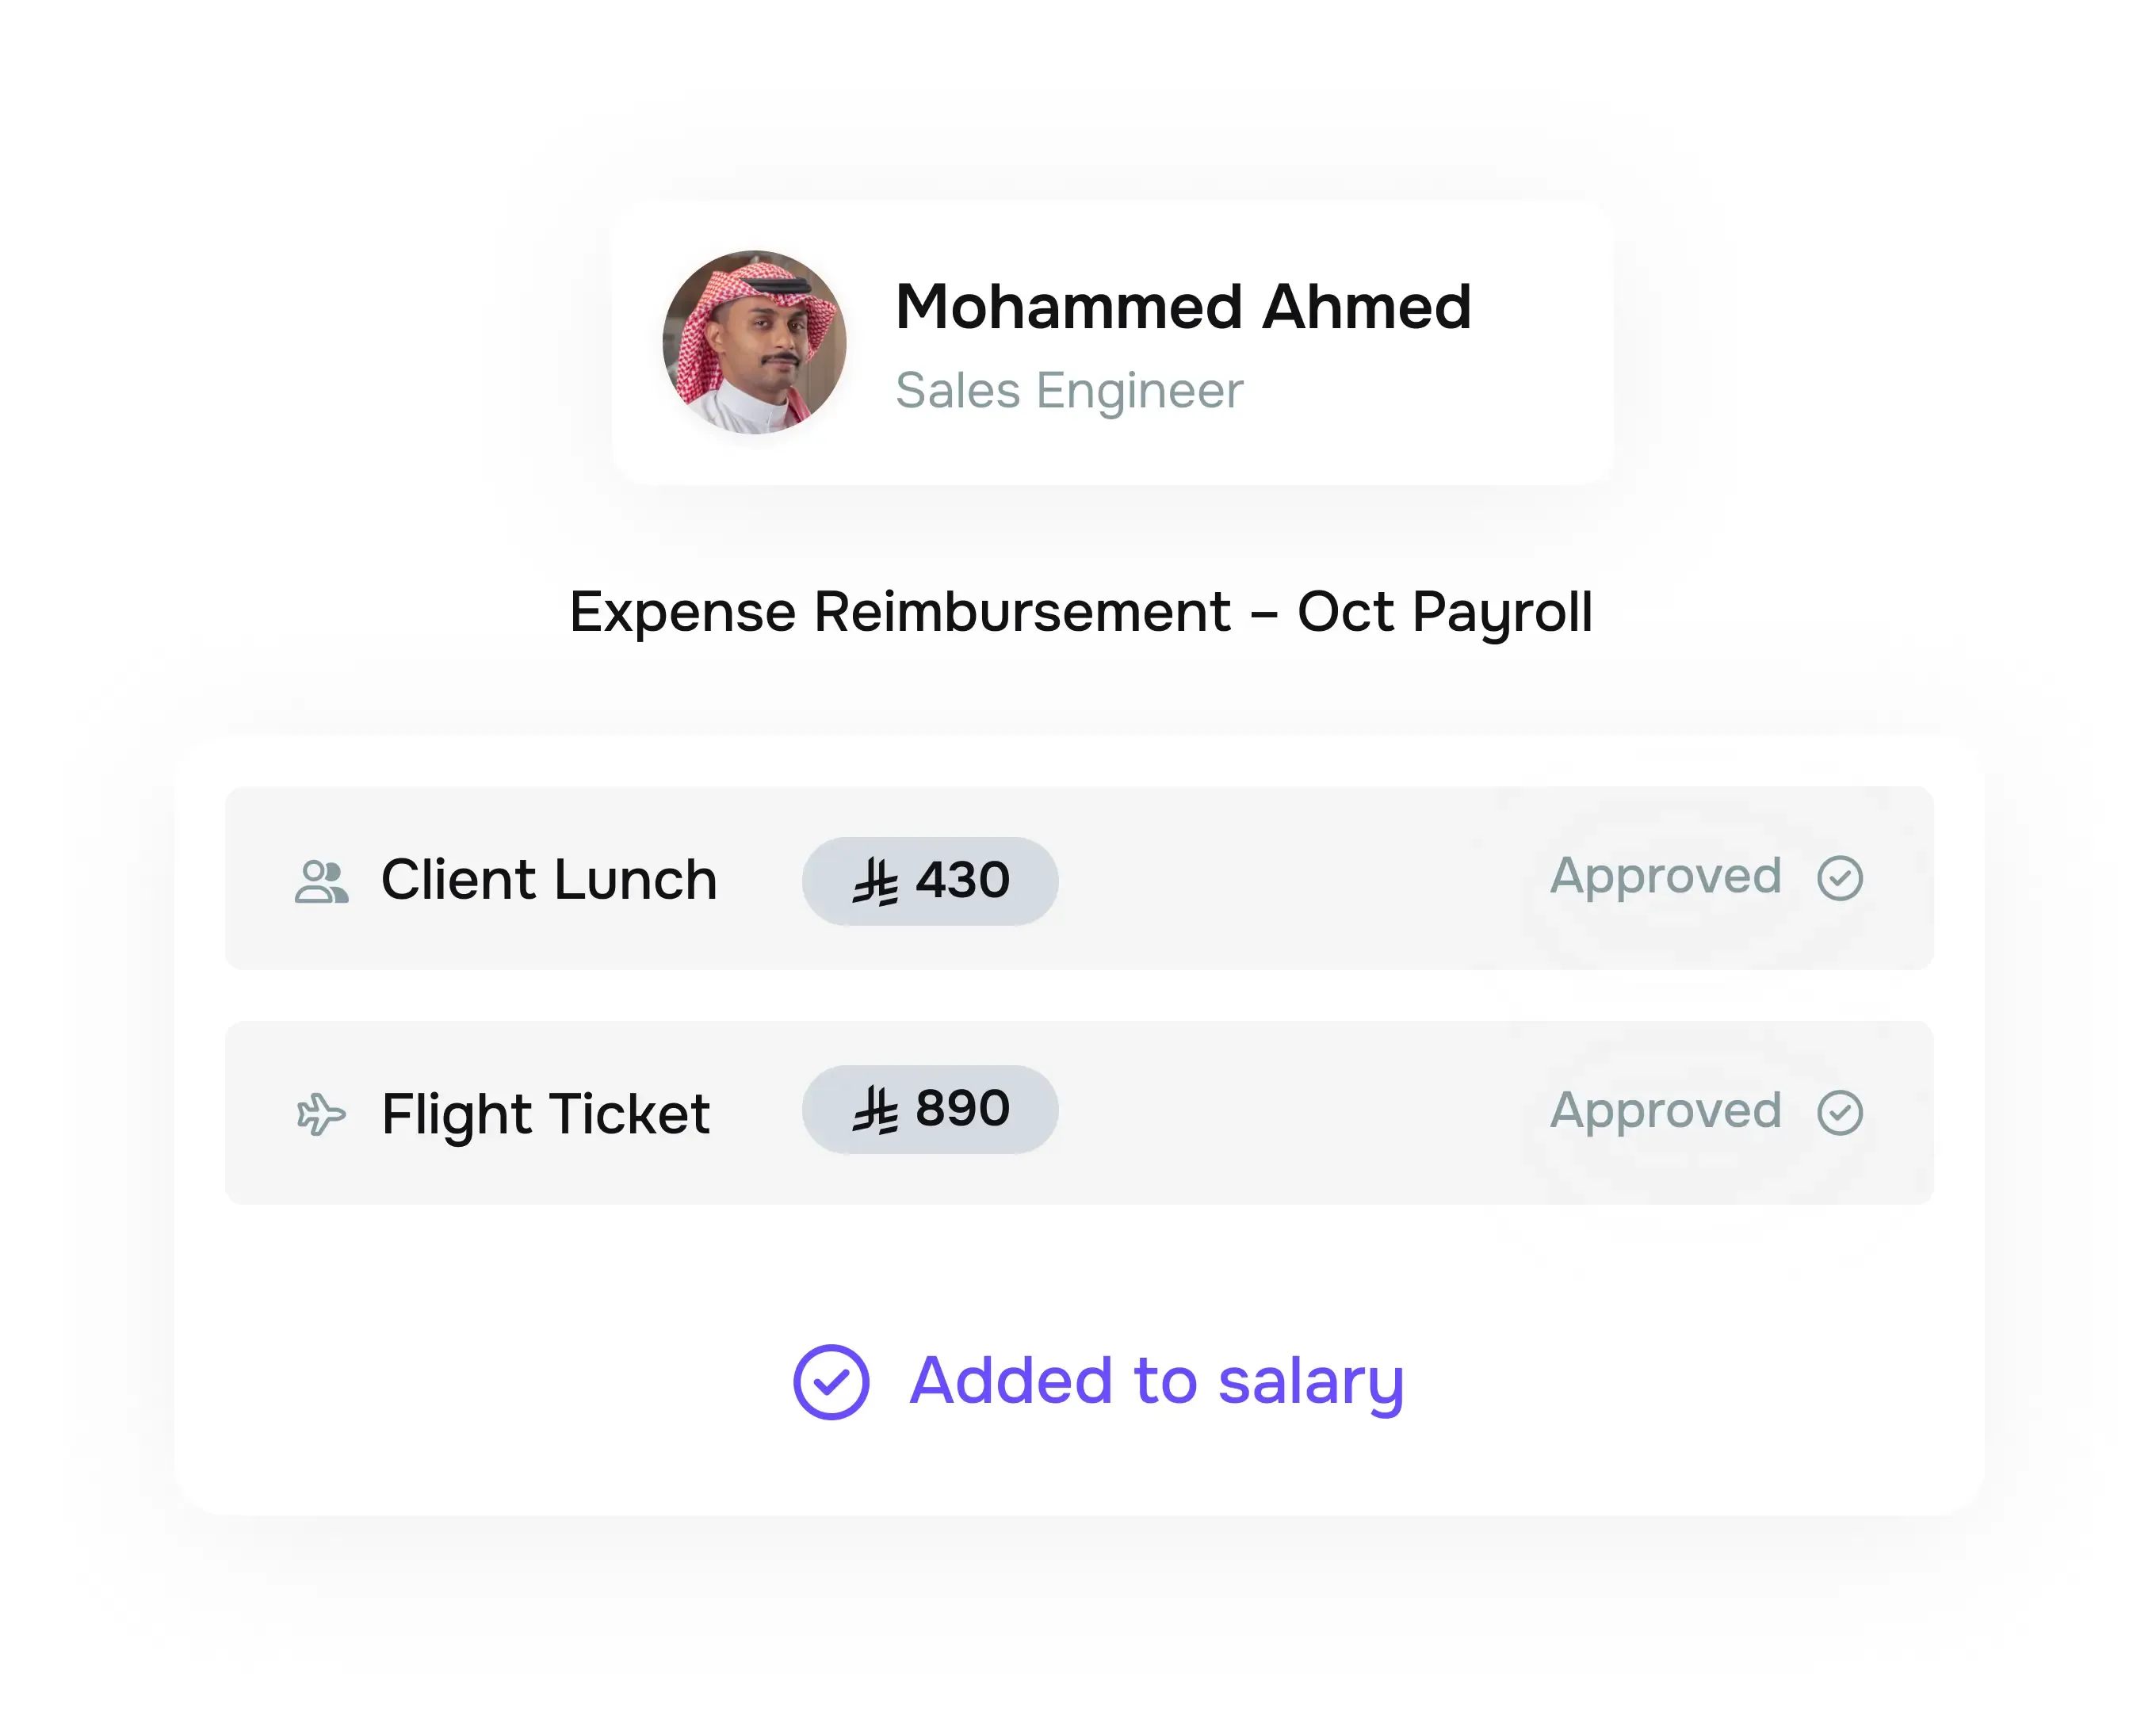Click the riyal symbol in the 890 badge
The height and width of the screenshot is (1712, 2156).
[875, 1110]
